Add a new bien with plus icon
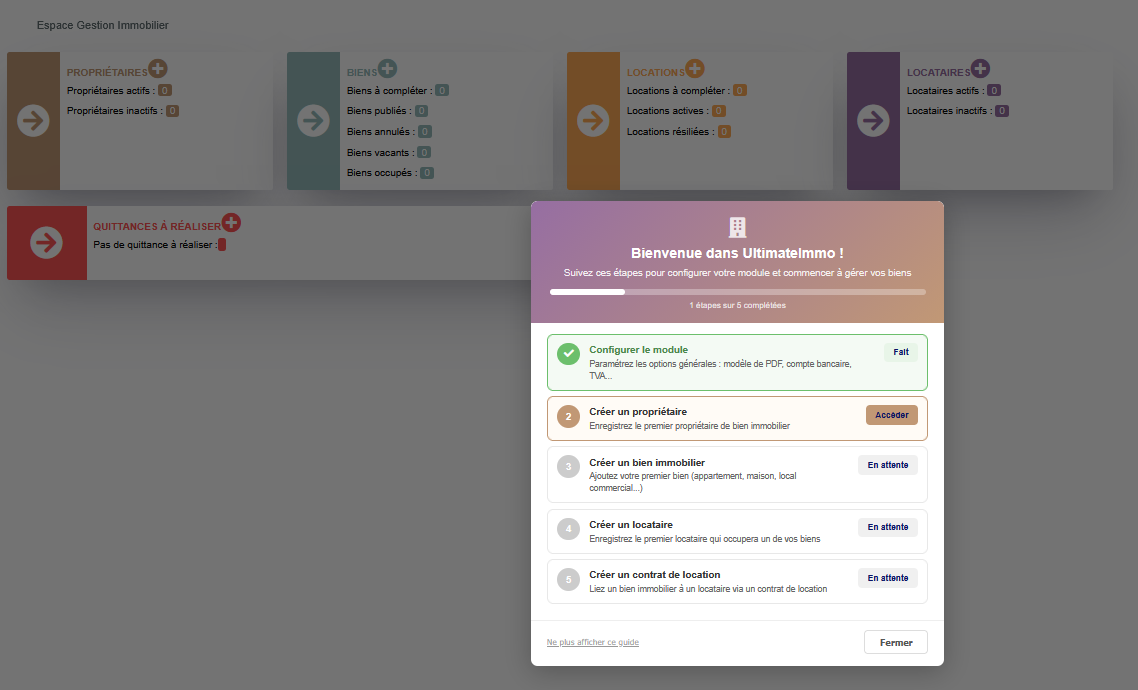The height and width of the screenshot is (690, 1138). (388, 69)
